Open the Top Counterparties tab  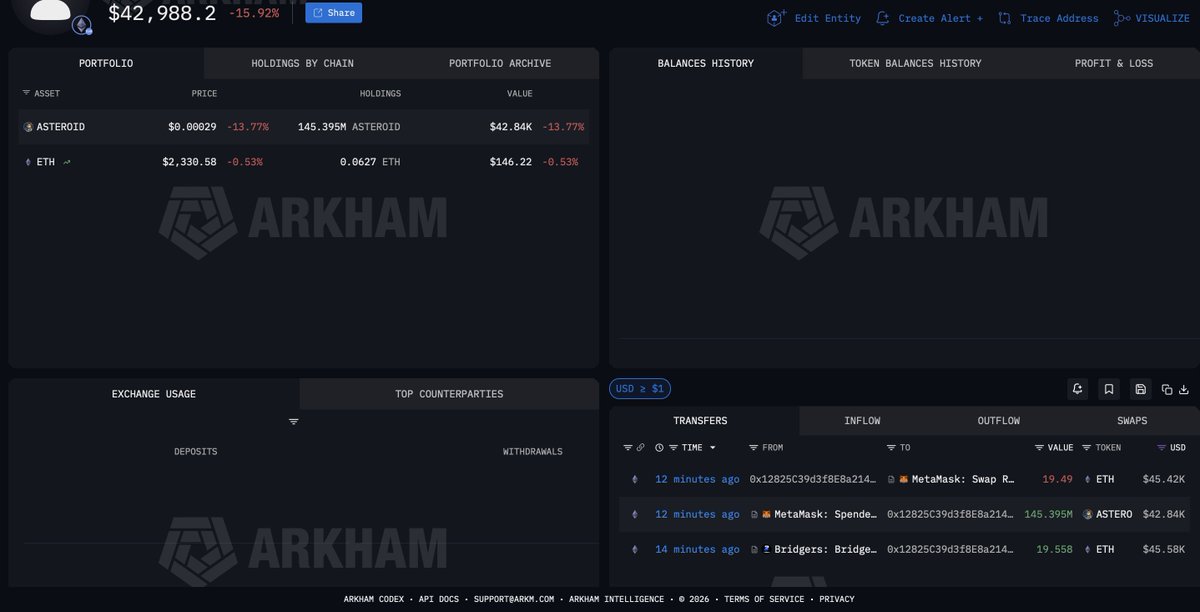tap(449, 394)
